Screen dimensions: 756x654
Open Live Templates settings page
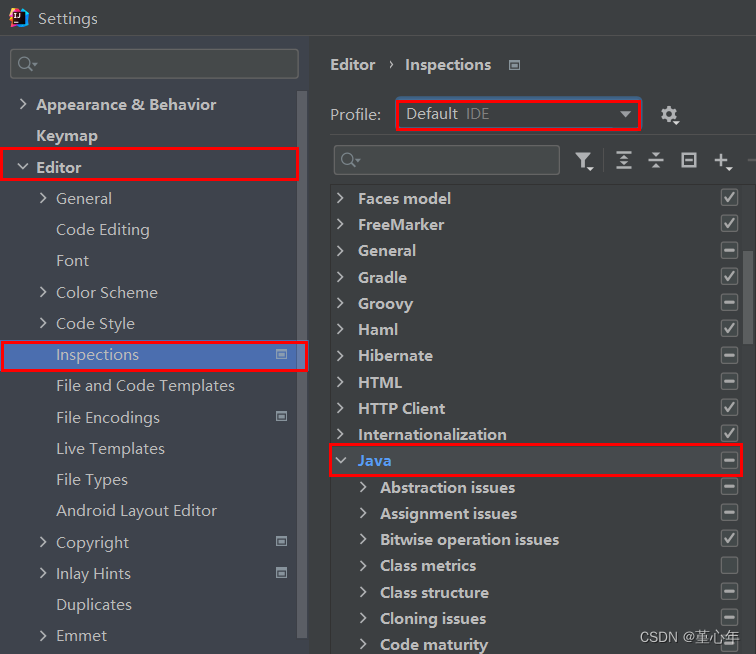110,449
